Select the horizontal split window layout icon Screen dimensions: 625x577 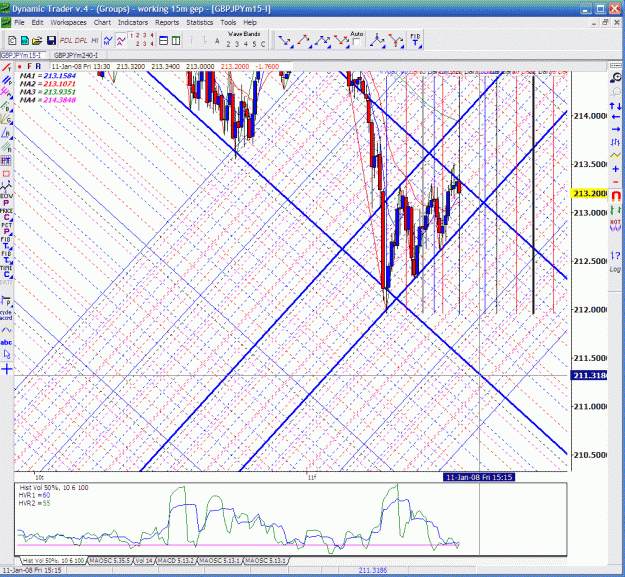163,40
